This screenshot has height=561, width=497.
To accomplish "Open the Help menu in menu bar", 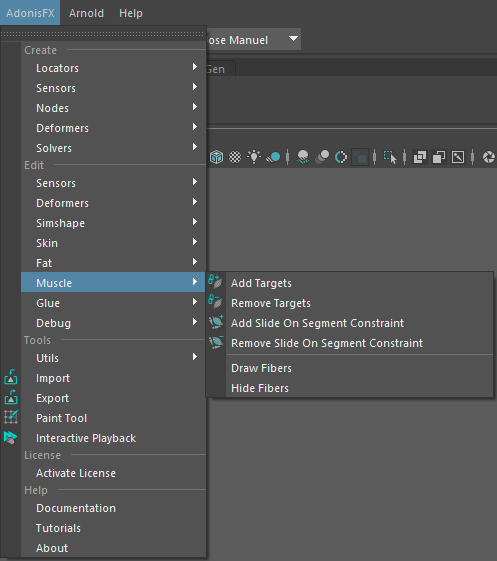I will click(131, 13).
